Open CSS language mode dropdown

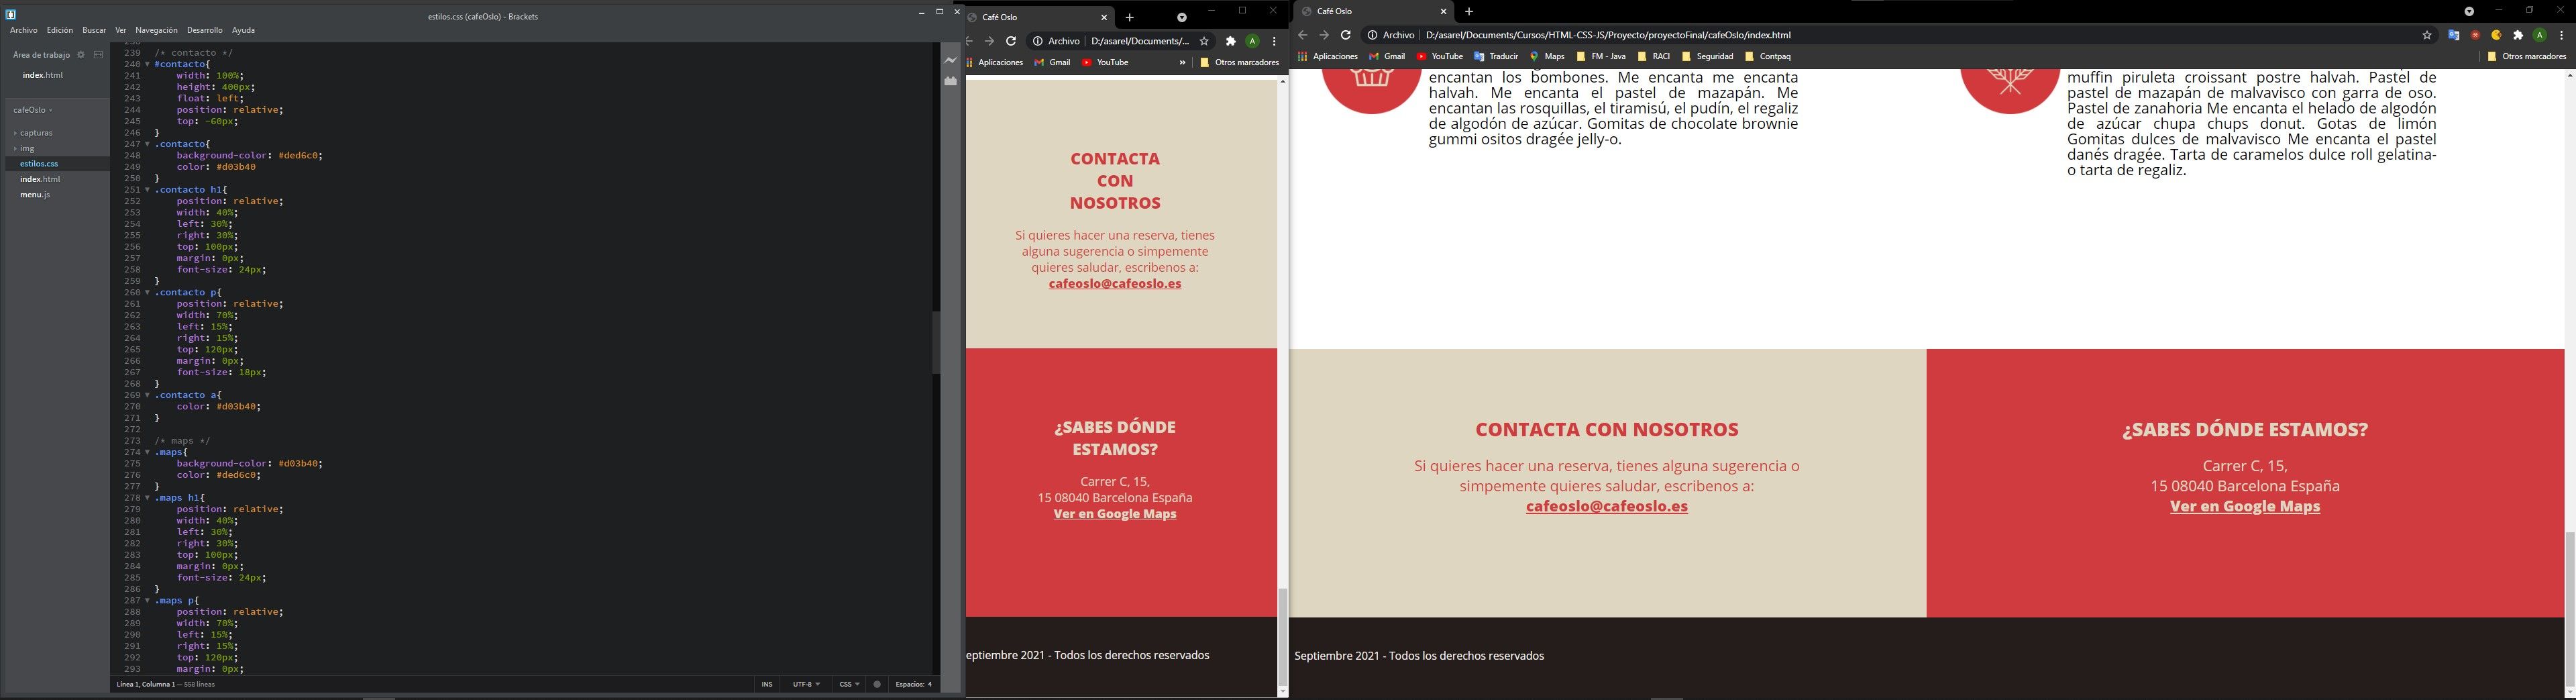coord(849,685)
